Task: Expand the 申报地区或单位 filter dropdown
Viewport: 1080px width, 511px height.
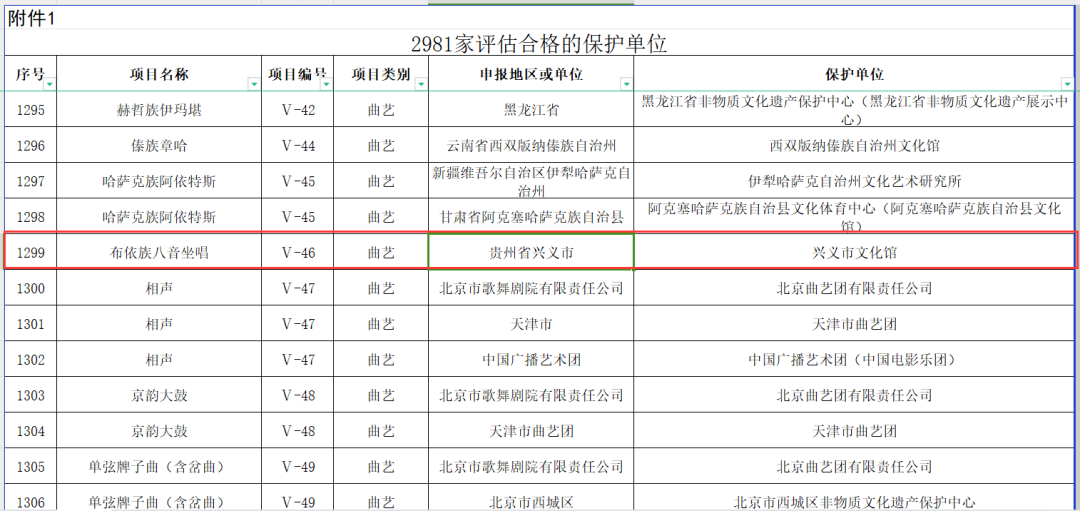Action: click(x=626, y=85)
